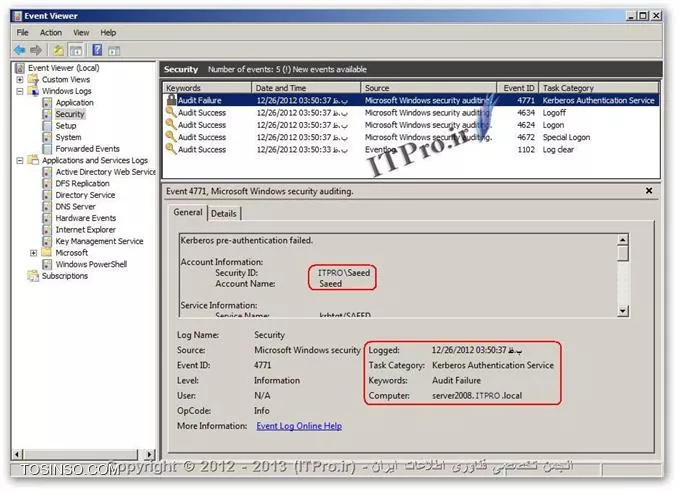678x491 pixels.
Task: Click the Setup log icon in tree
Action: (48, 126)
